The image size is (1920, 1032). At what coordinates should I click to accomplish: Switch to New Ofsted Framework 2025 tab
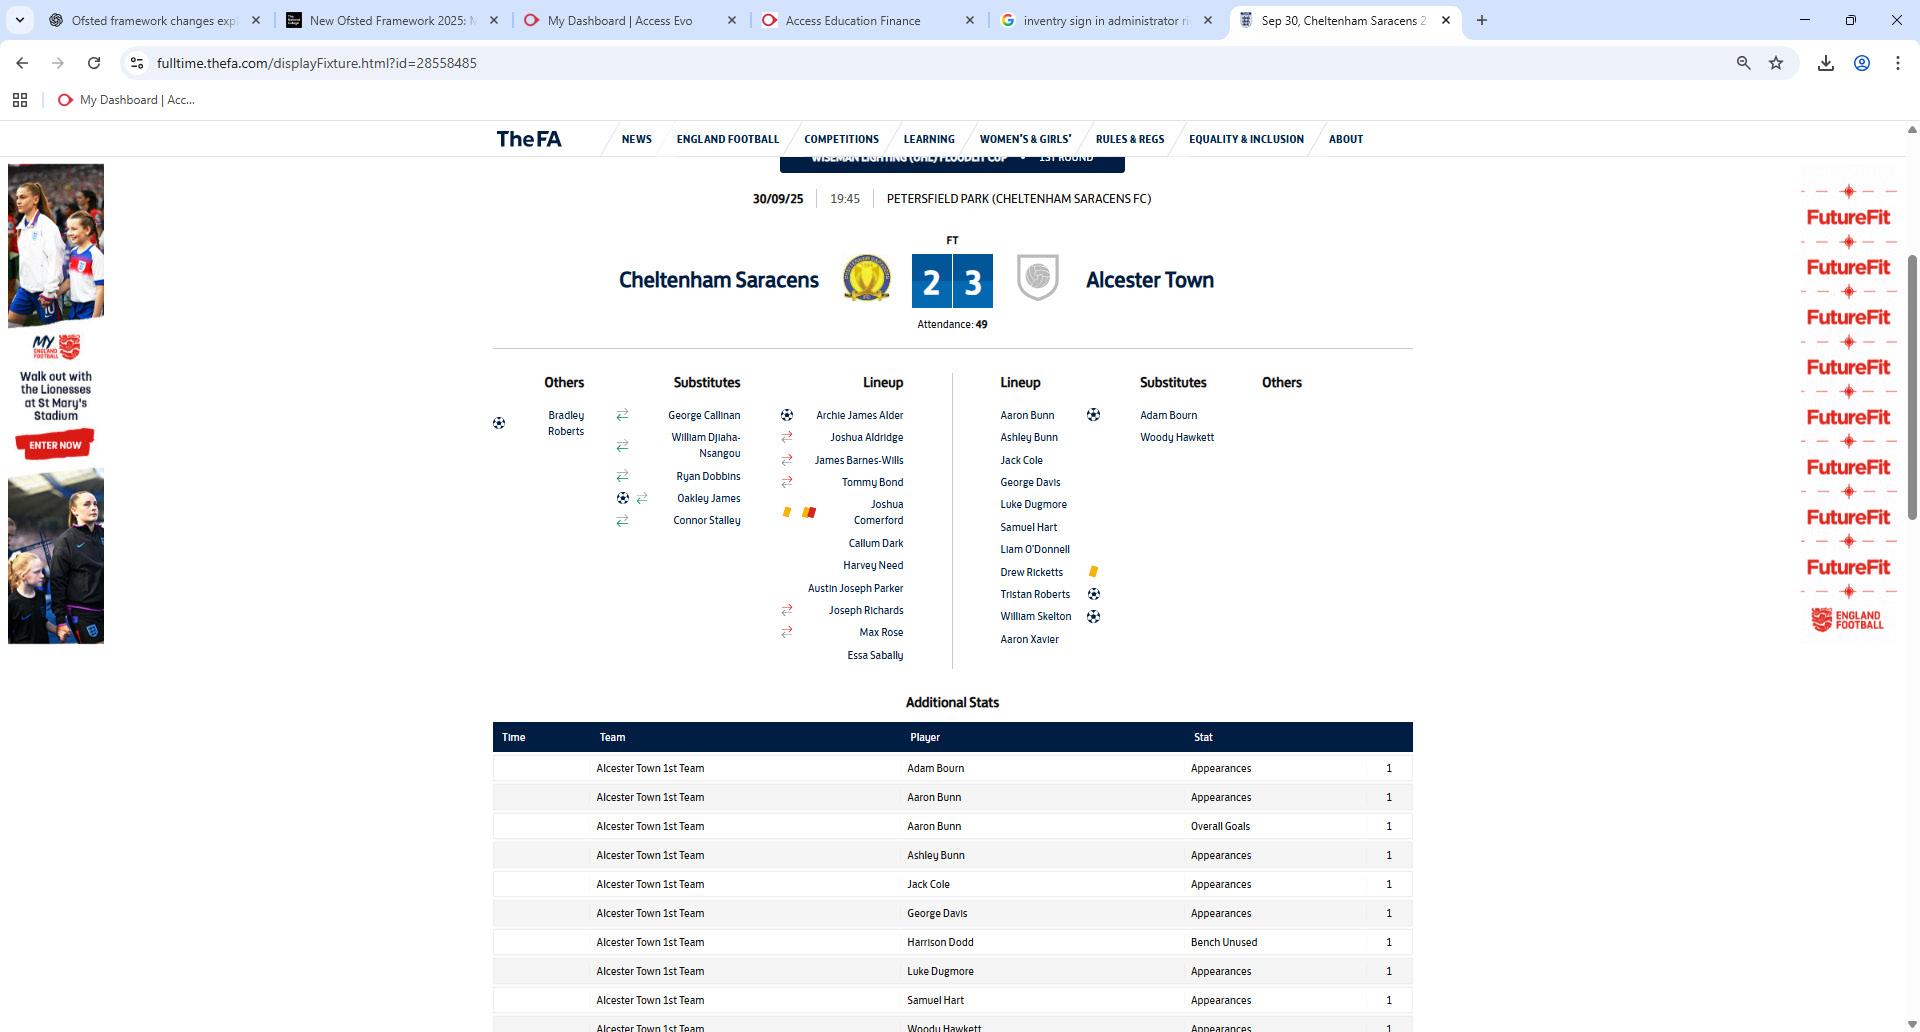pyautogui.click(x=391, y=20)
